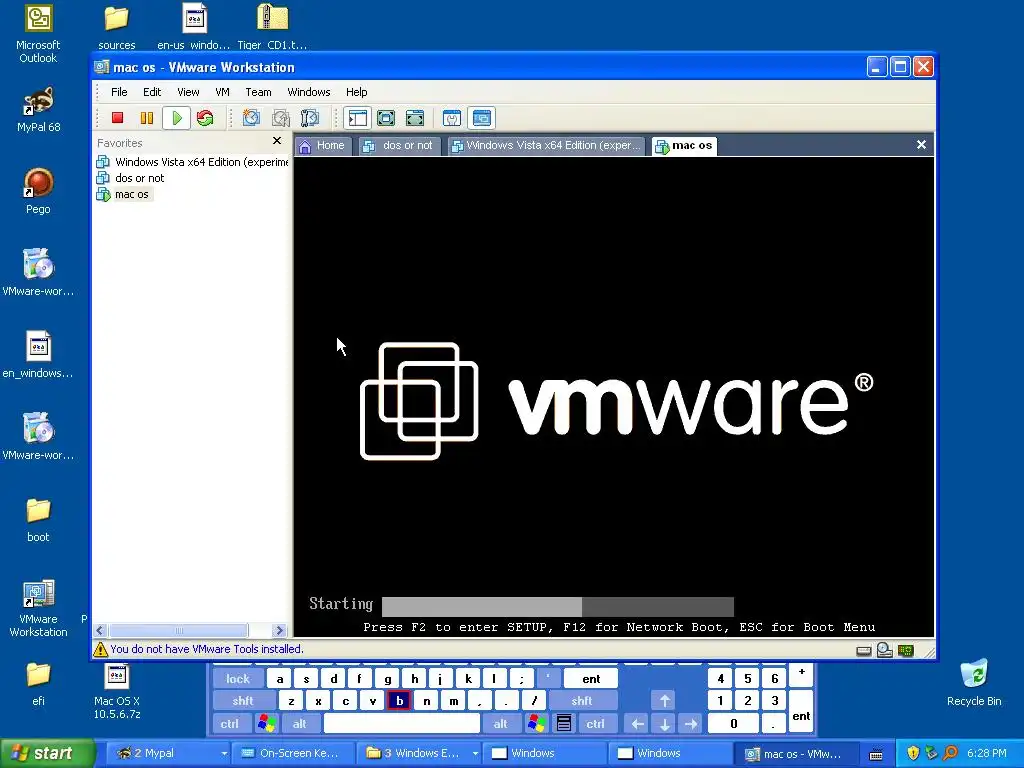Select mac os in Favorites list
Viewport: 1024px width, 768px height.
[x=123, y=195]
